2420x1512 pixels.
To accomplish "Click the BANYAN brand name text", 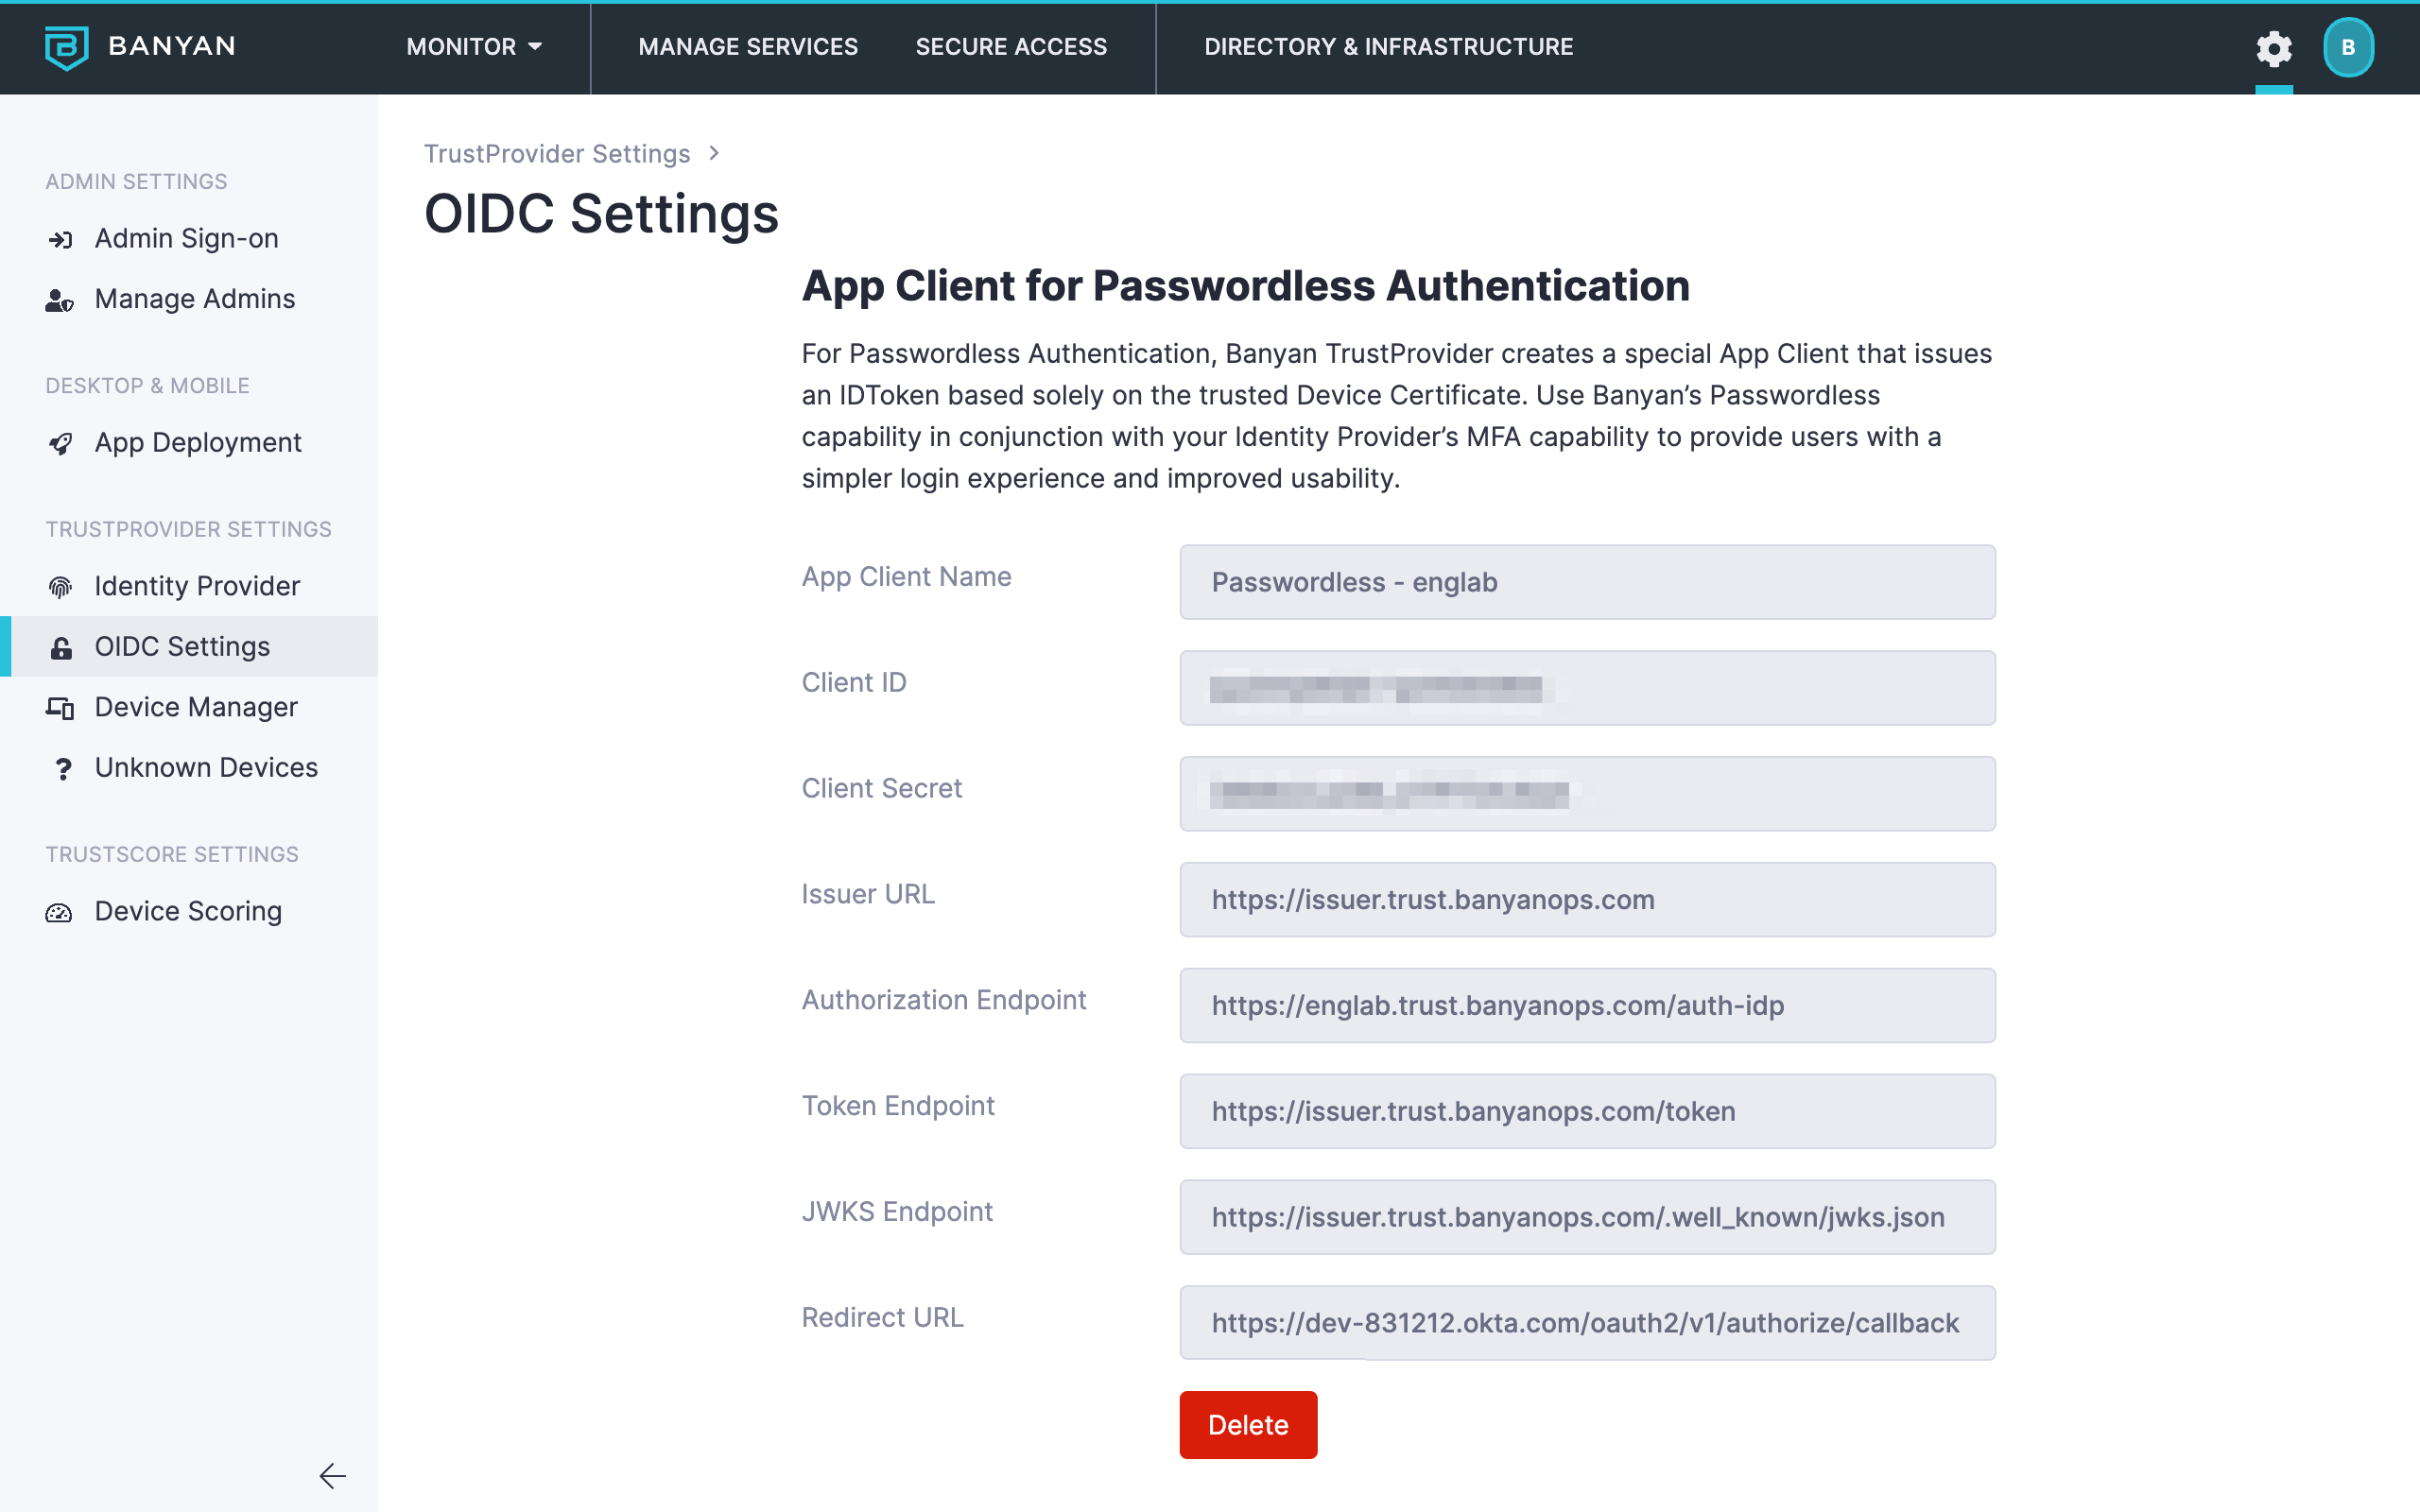I will (172, 46).
